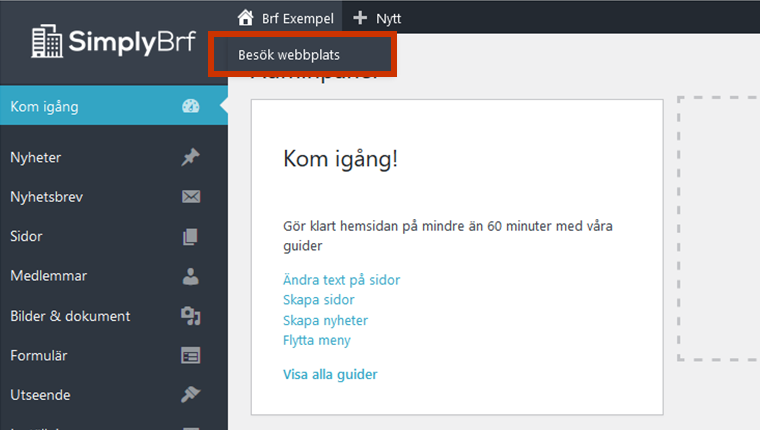
Task: Click the brush icon beside Utseende
Action: pos(191,395)
